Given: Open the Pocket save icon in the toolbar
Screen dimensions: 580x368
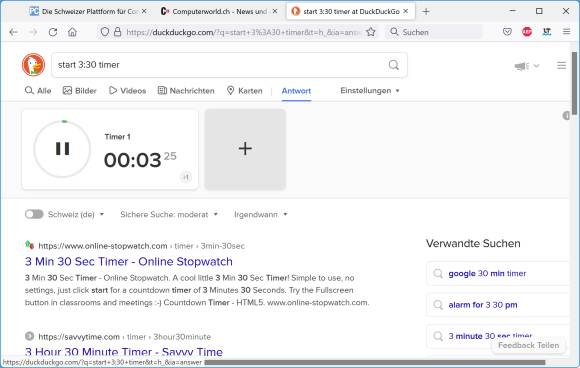Looking at the screenshot, I should coord(507,32).
